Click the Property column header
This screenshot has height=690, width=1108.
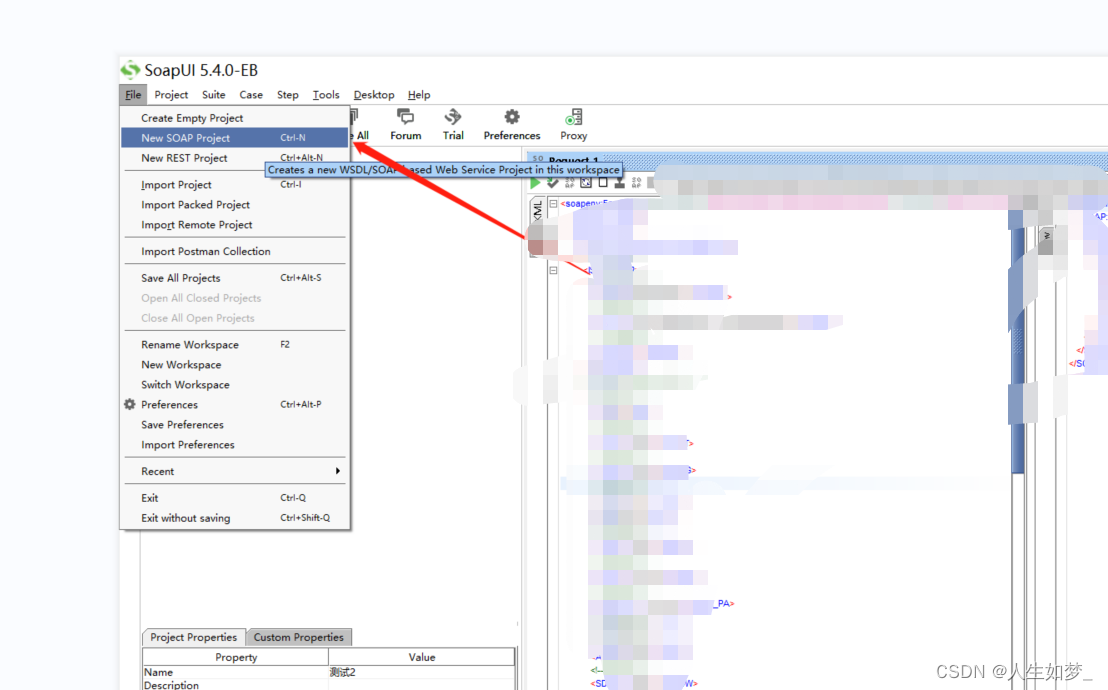[x=235, y=657]
